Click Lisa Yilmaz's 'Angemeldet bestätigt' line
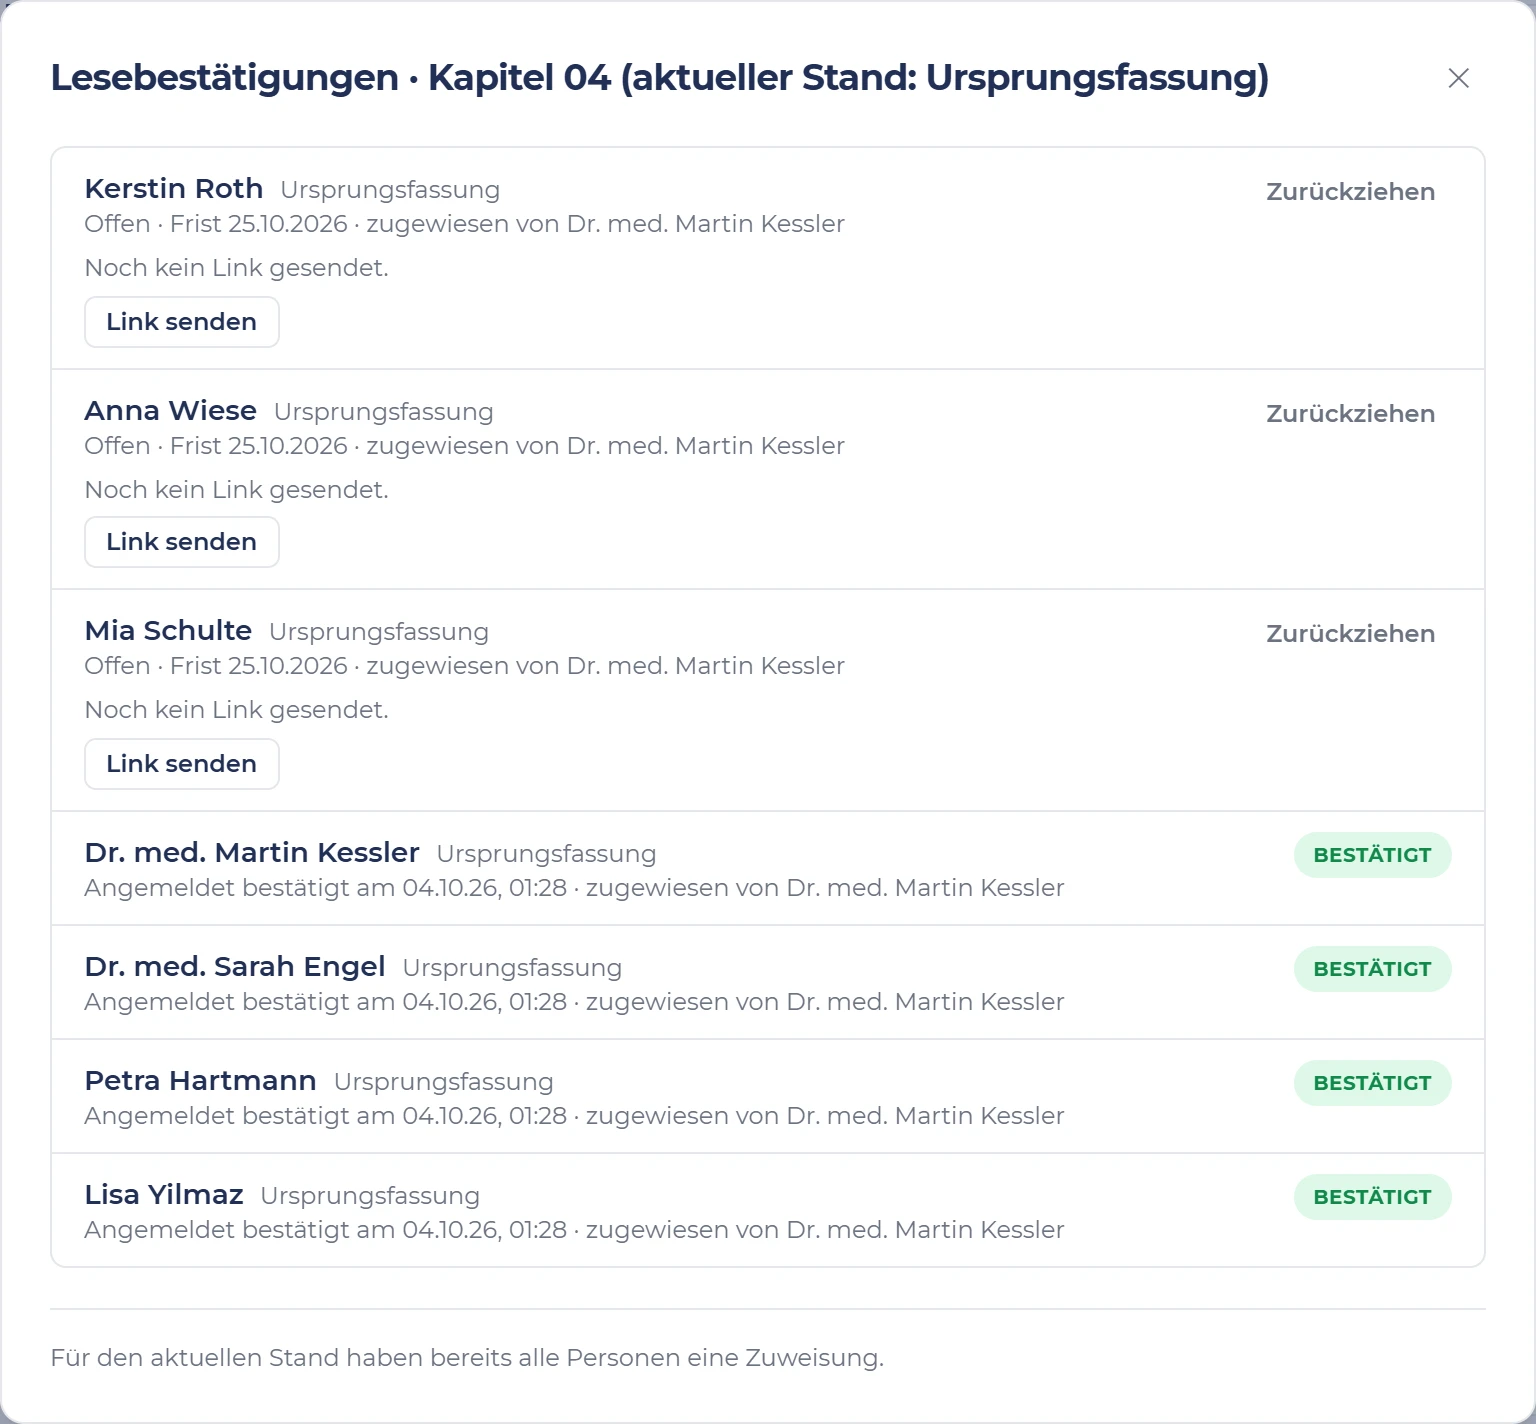 pyautogui.click(x=575, y=1230)
